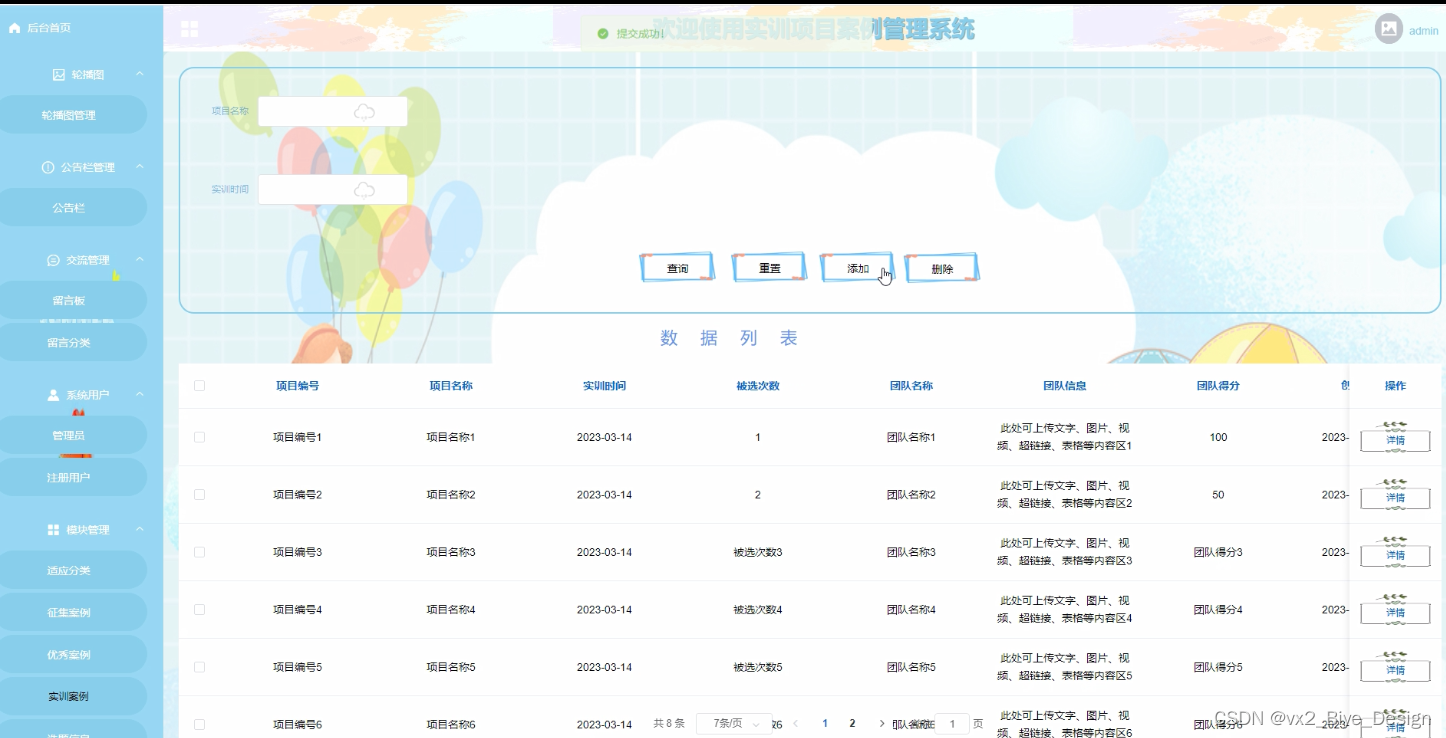Click the 删除 button
1446x738 pixels.
coord(942,268)
